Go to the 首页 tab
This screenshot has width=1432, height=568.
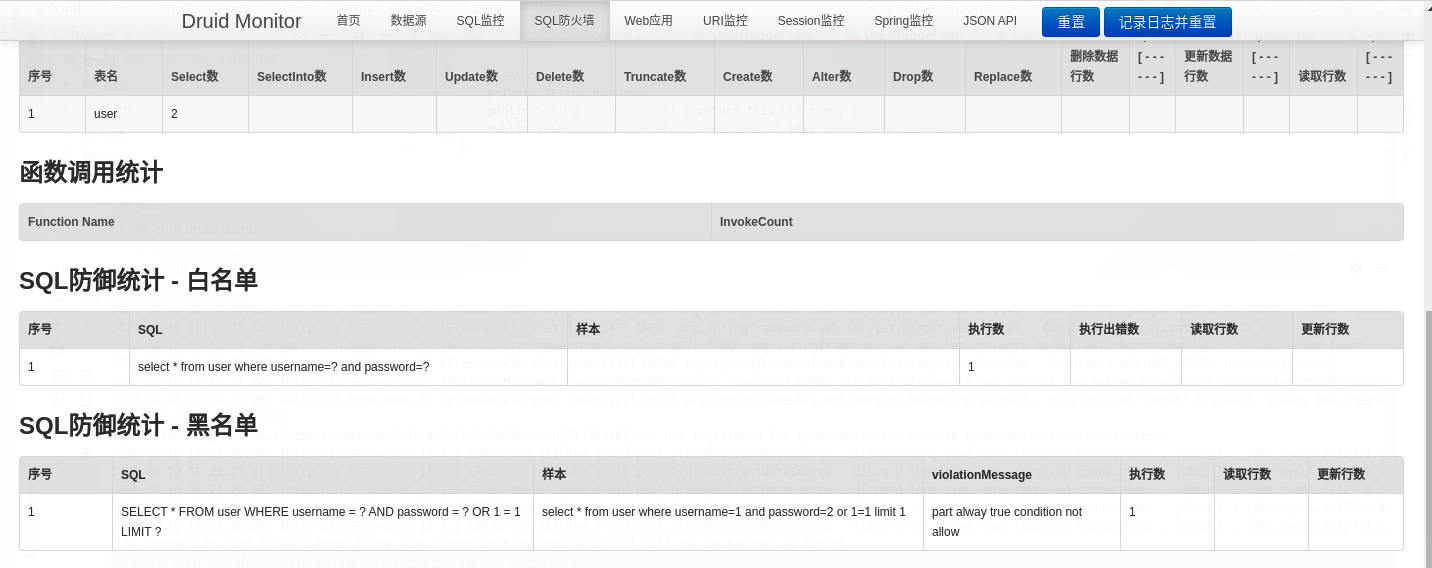[x=349, y=20]
